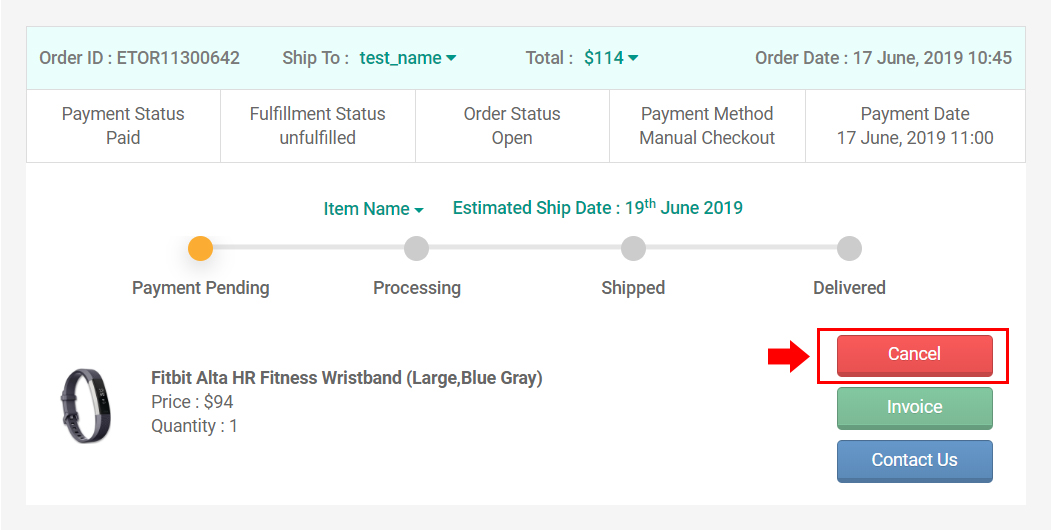Image resolution: width=1051 pixels, height=530 pixels.
Task: Click the Fitbit wristband product thumbnail
Action: coord(86,404)
